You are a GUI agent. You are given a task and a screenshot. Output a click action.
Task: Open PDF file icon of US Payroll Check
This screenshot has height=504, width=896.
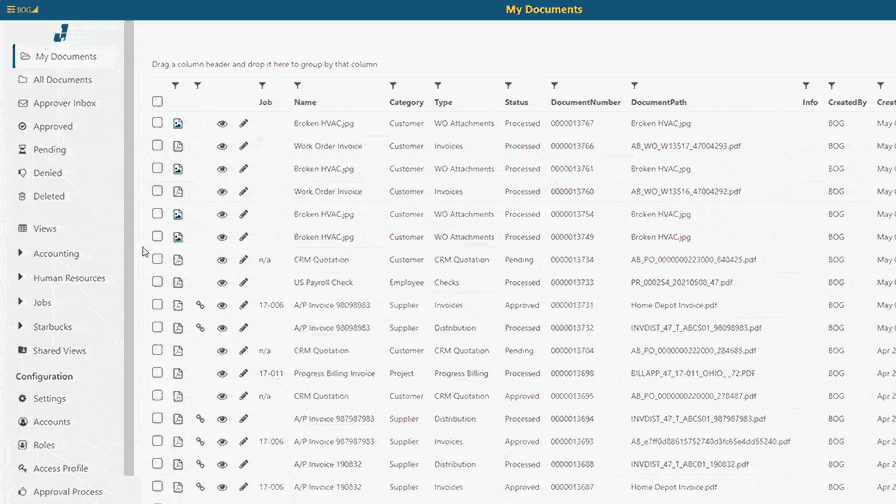pos(178,282)
